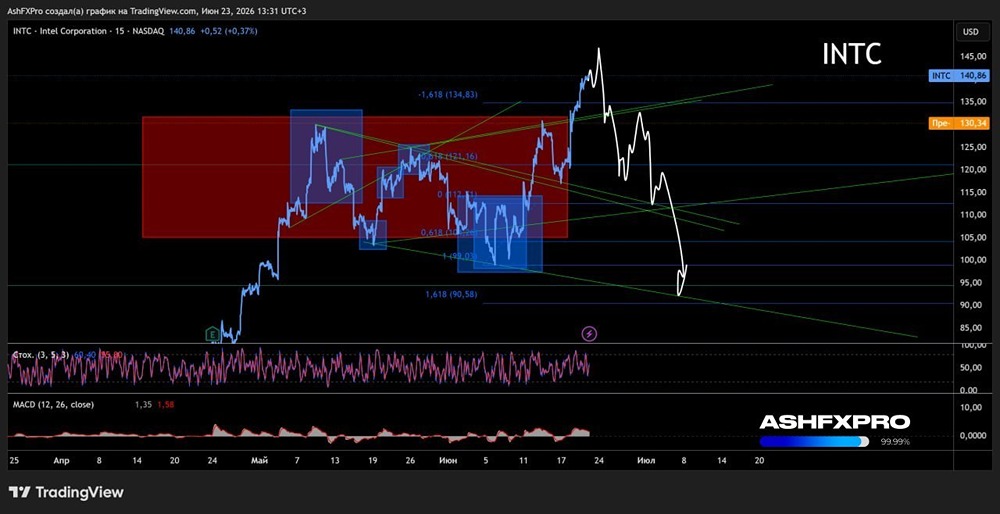Click the orange pre-market 130,34 label
1000x514 pixels.
point(960,124)
